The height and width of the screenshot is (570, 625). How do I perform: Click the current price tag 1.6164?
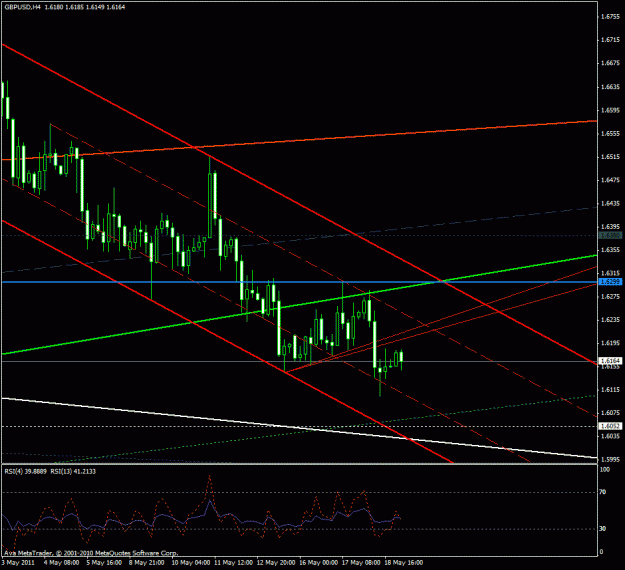point(610,361)
